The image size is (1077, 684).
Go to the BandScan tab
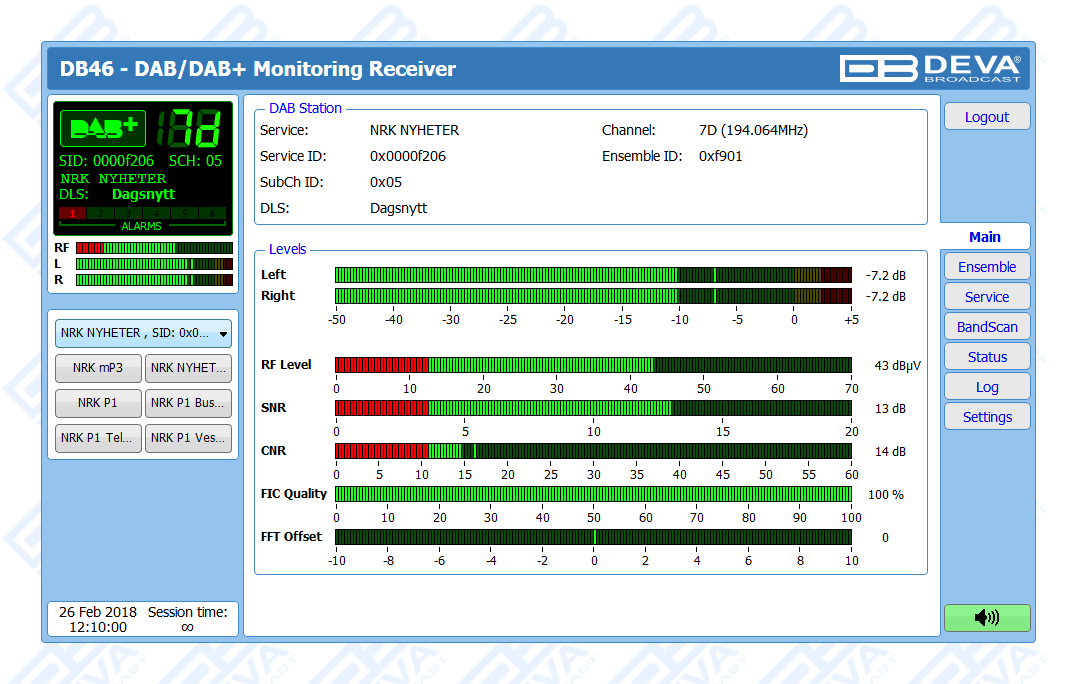(x=986, y=327)
